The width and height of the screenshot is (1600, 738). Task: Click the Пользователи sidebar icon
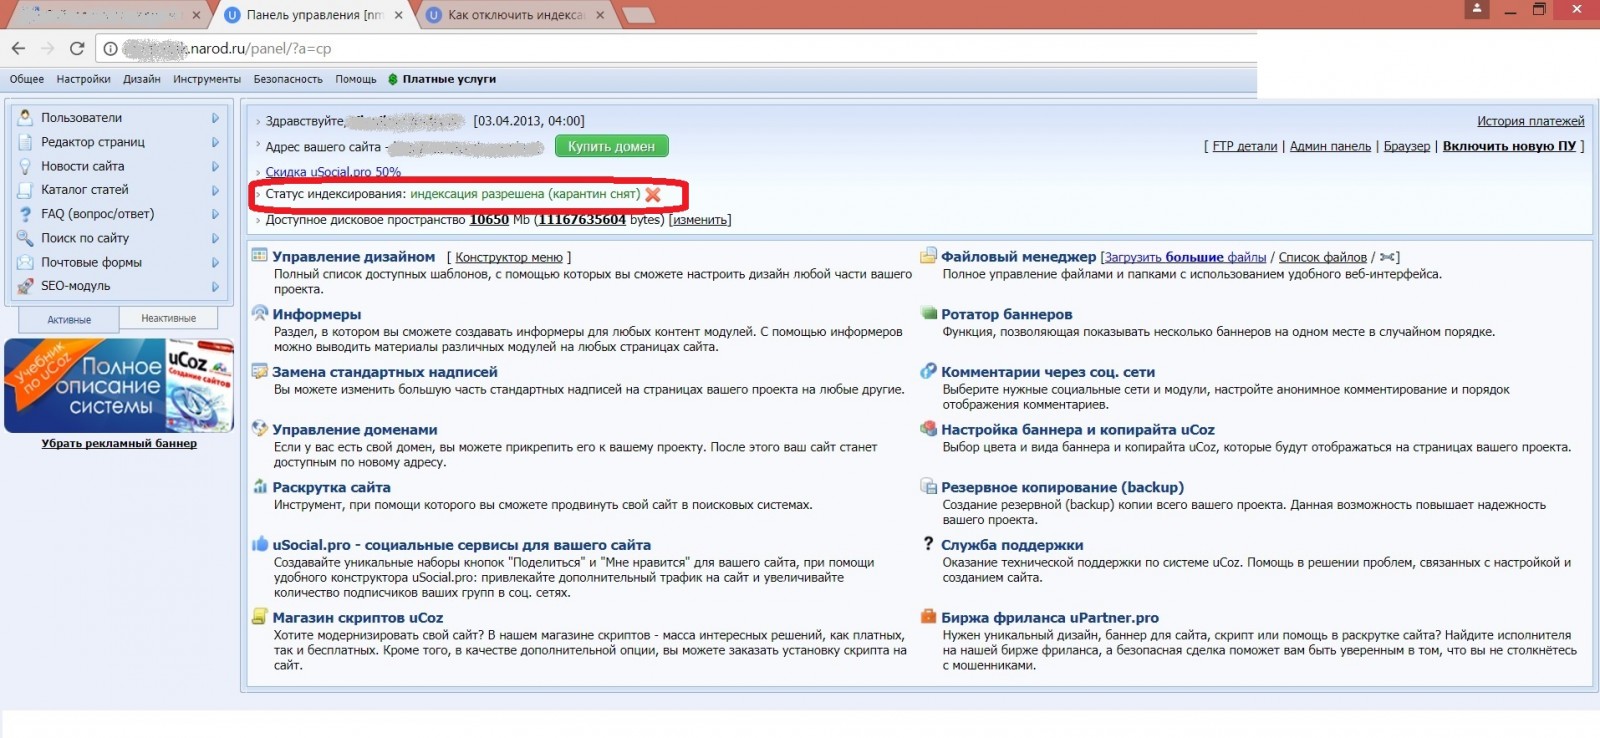click(25, 117)
